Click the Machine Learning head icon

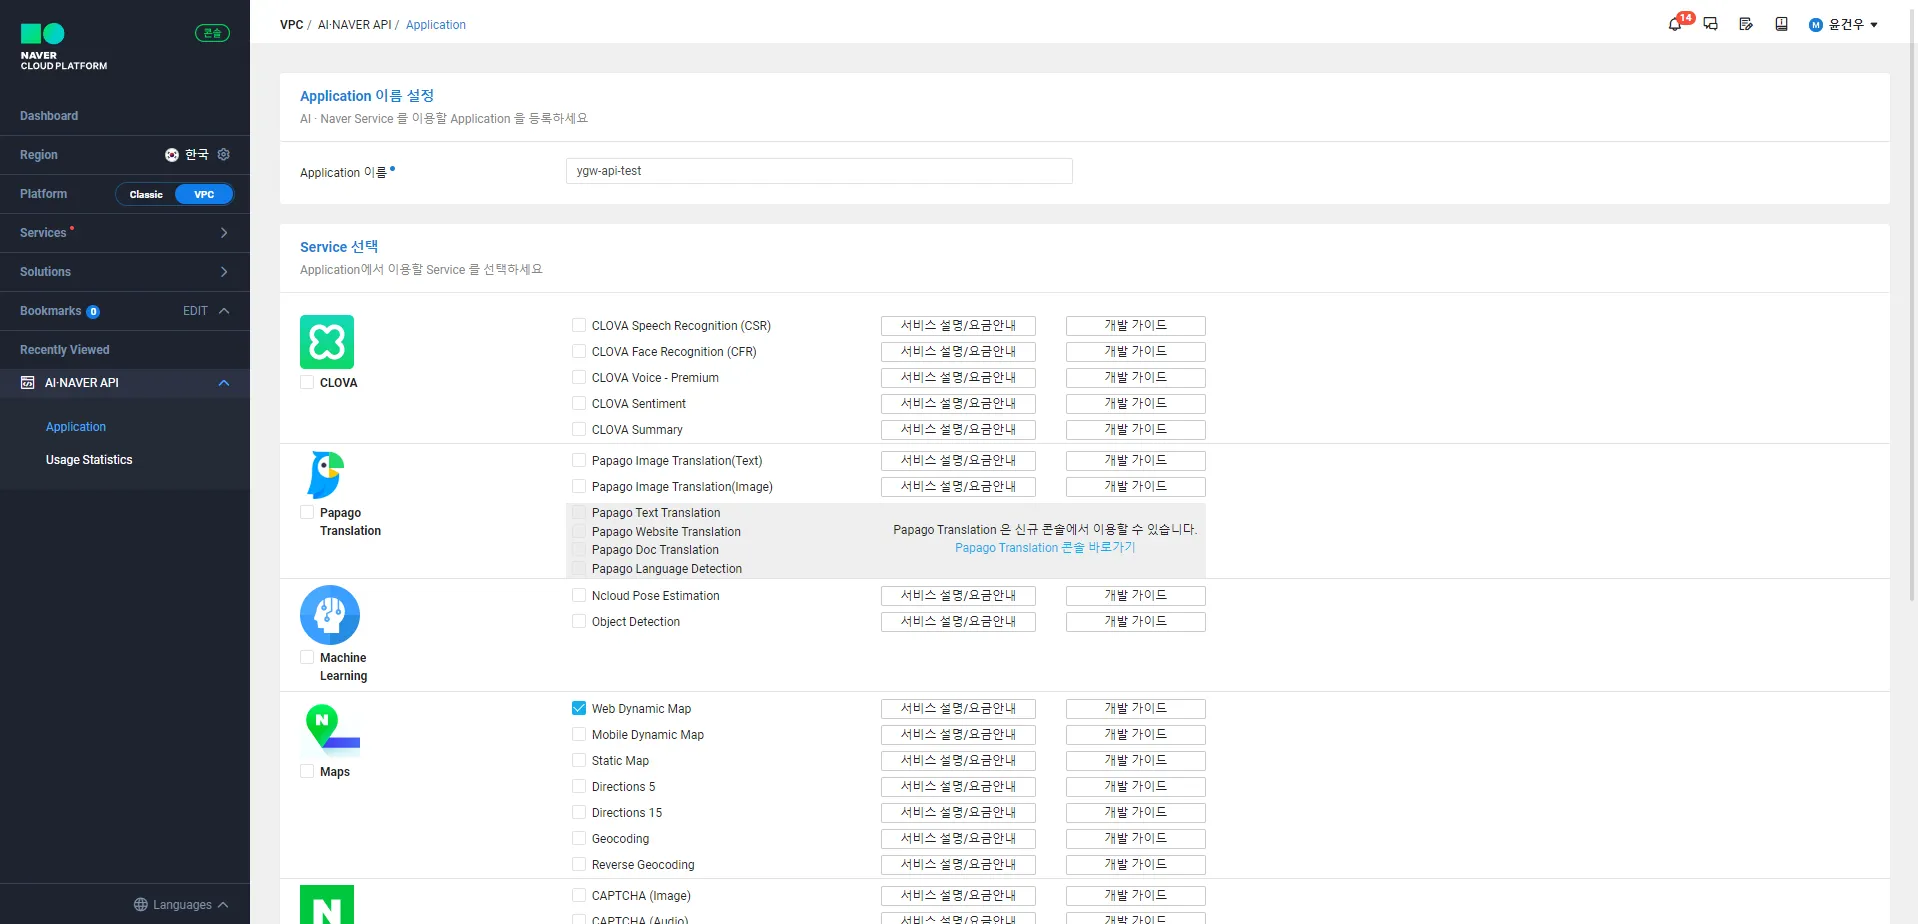coord(330,615)
